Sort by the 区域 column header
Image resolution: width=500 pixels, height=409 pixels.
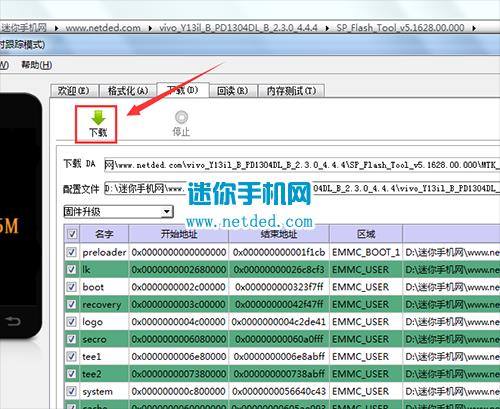366,234
